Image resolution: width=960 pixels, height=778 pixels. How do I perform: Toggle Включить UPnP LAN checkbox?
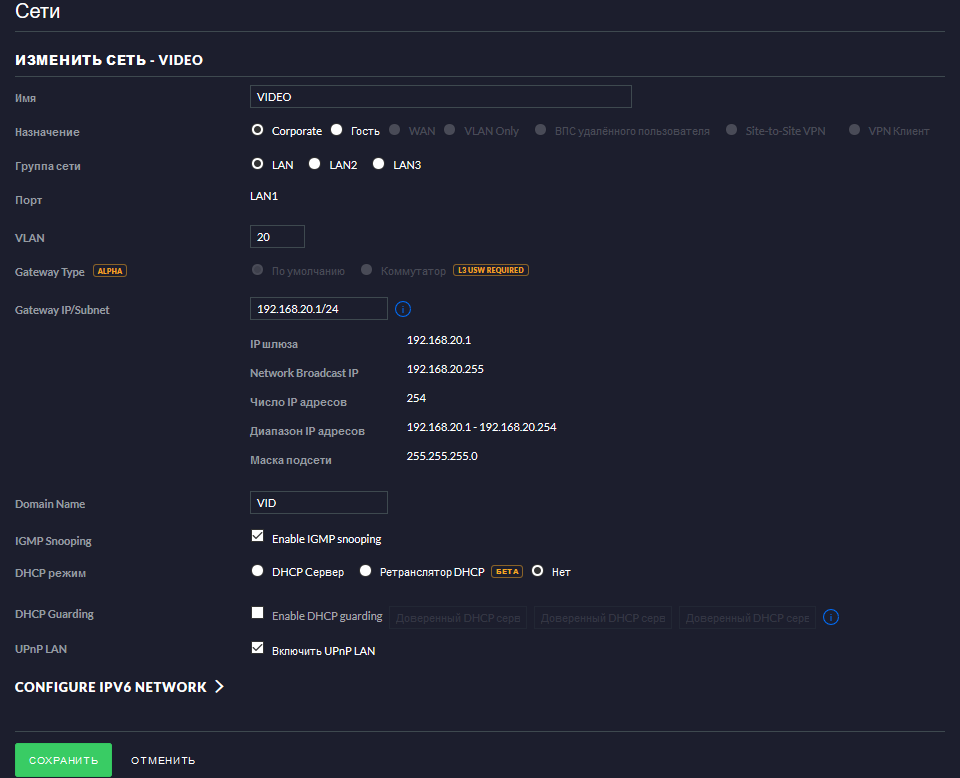pos(257,648)
